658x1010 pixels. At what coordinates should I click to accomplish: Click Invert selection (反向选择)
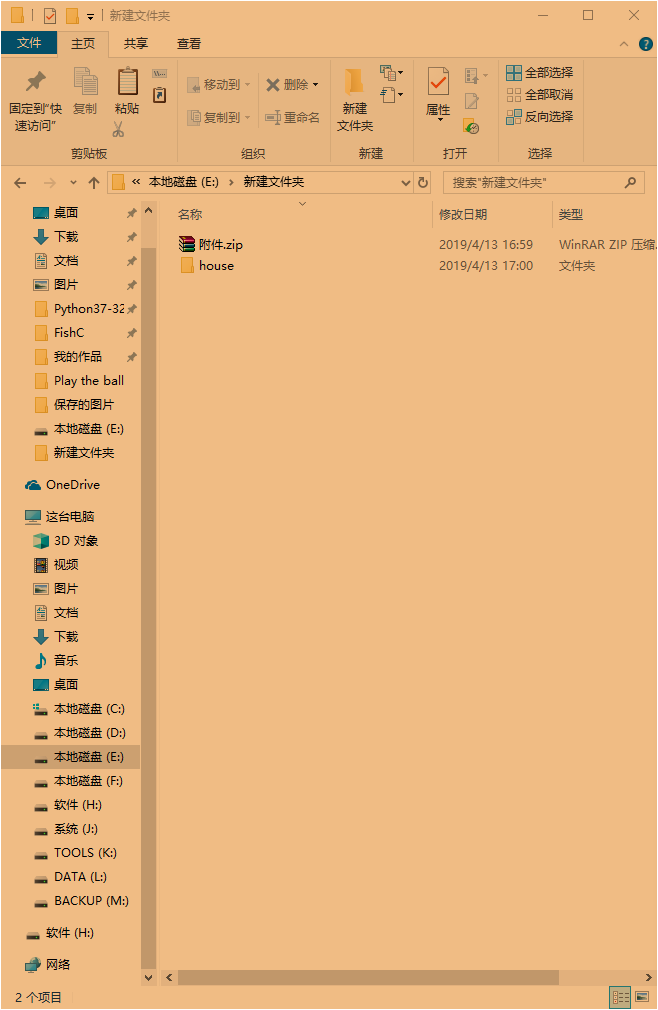point(540,117)
